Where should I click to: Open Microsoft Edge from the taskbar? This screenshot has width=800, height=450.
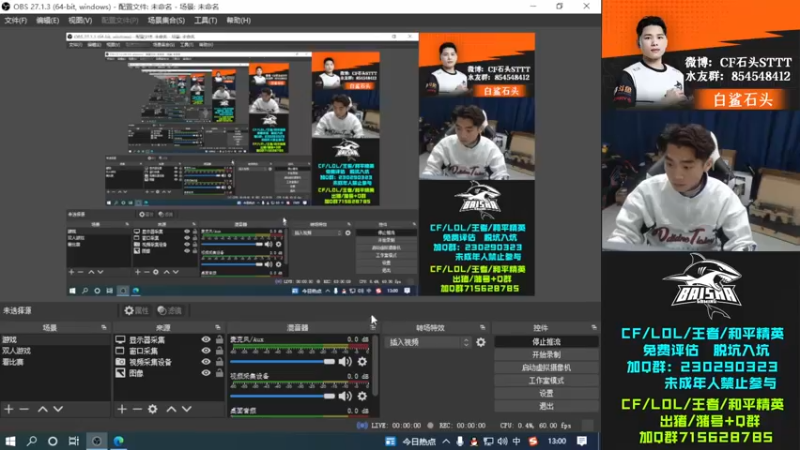point(118,441)
